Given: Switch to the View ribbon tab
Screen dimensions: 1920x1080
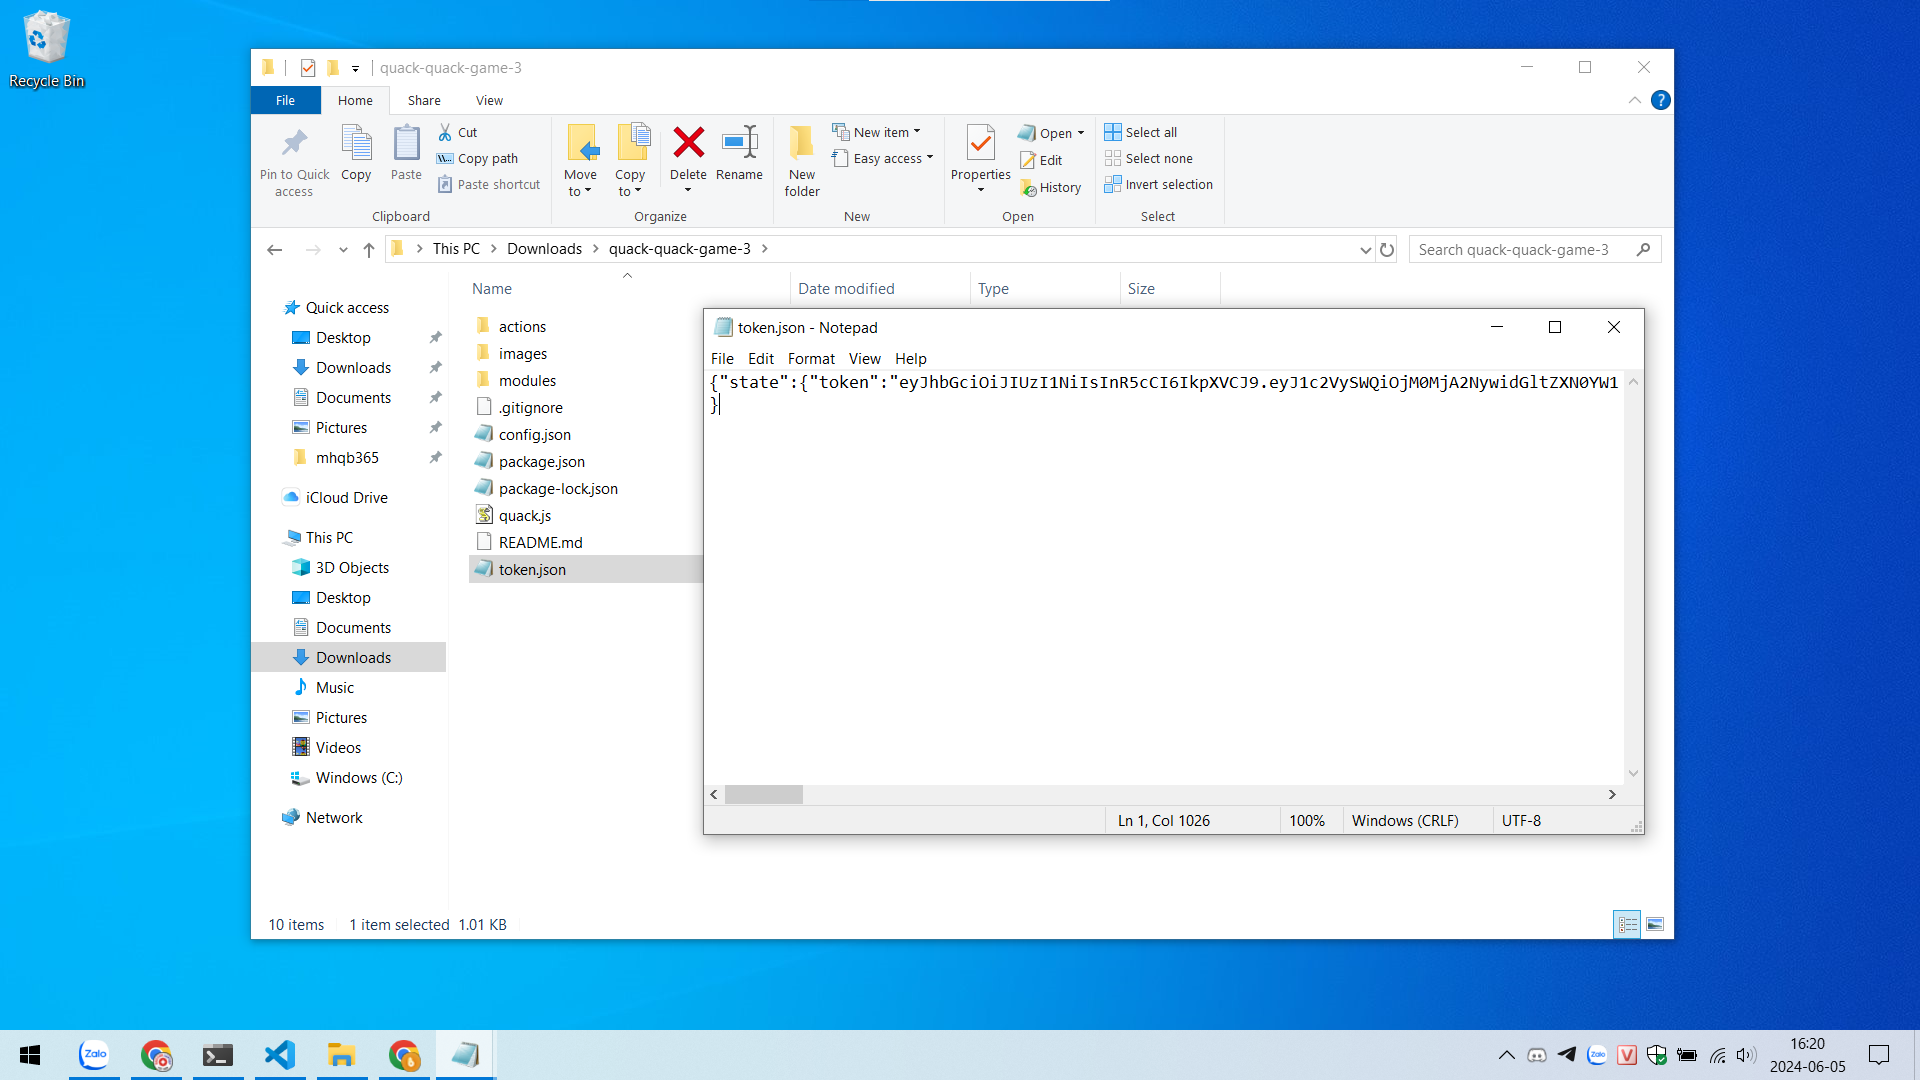Looking at the screenshot, I should 489,101.
